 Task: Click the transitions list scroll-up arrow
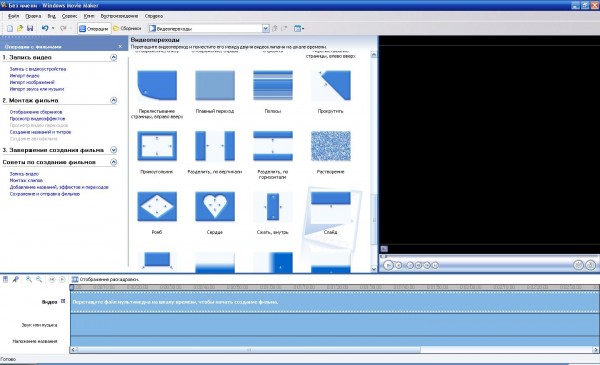point(374,55)
